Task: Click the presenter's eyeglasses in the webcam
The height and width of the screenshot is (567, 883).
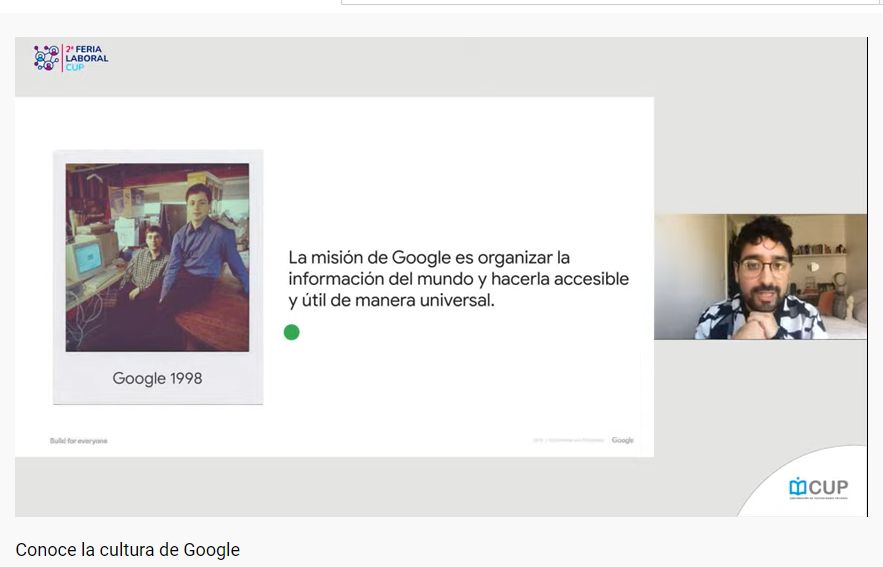Action: click(x=763, y=267)
